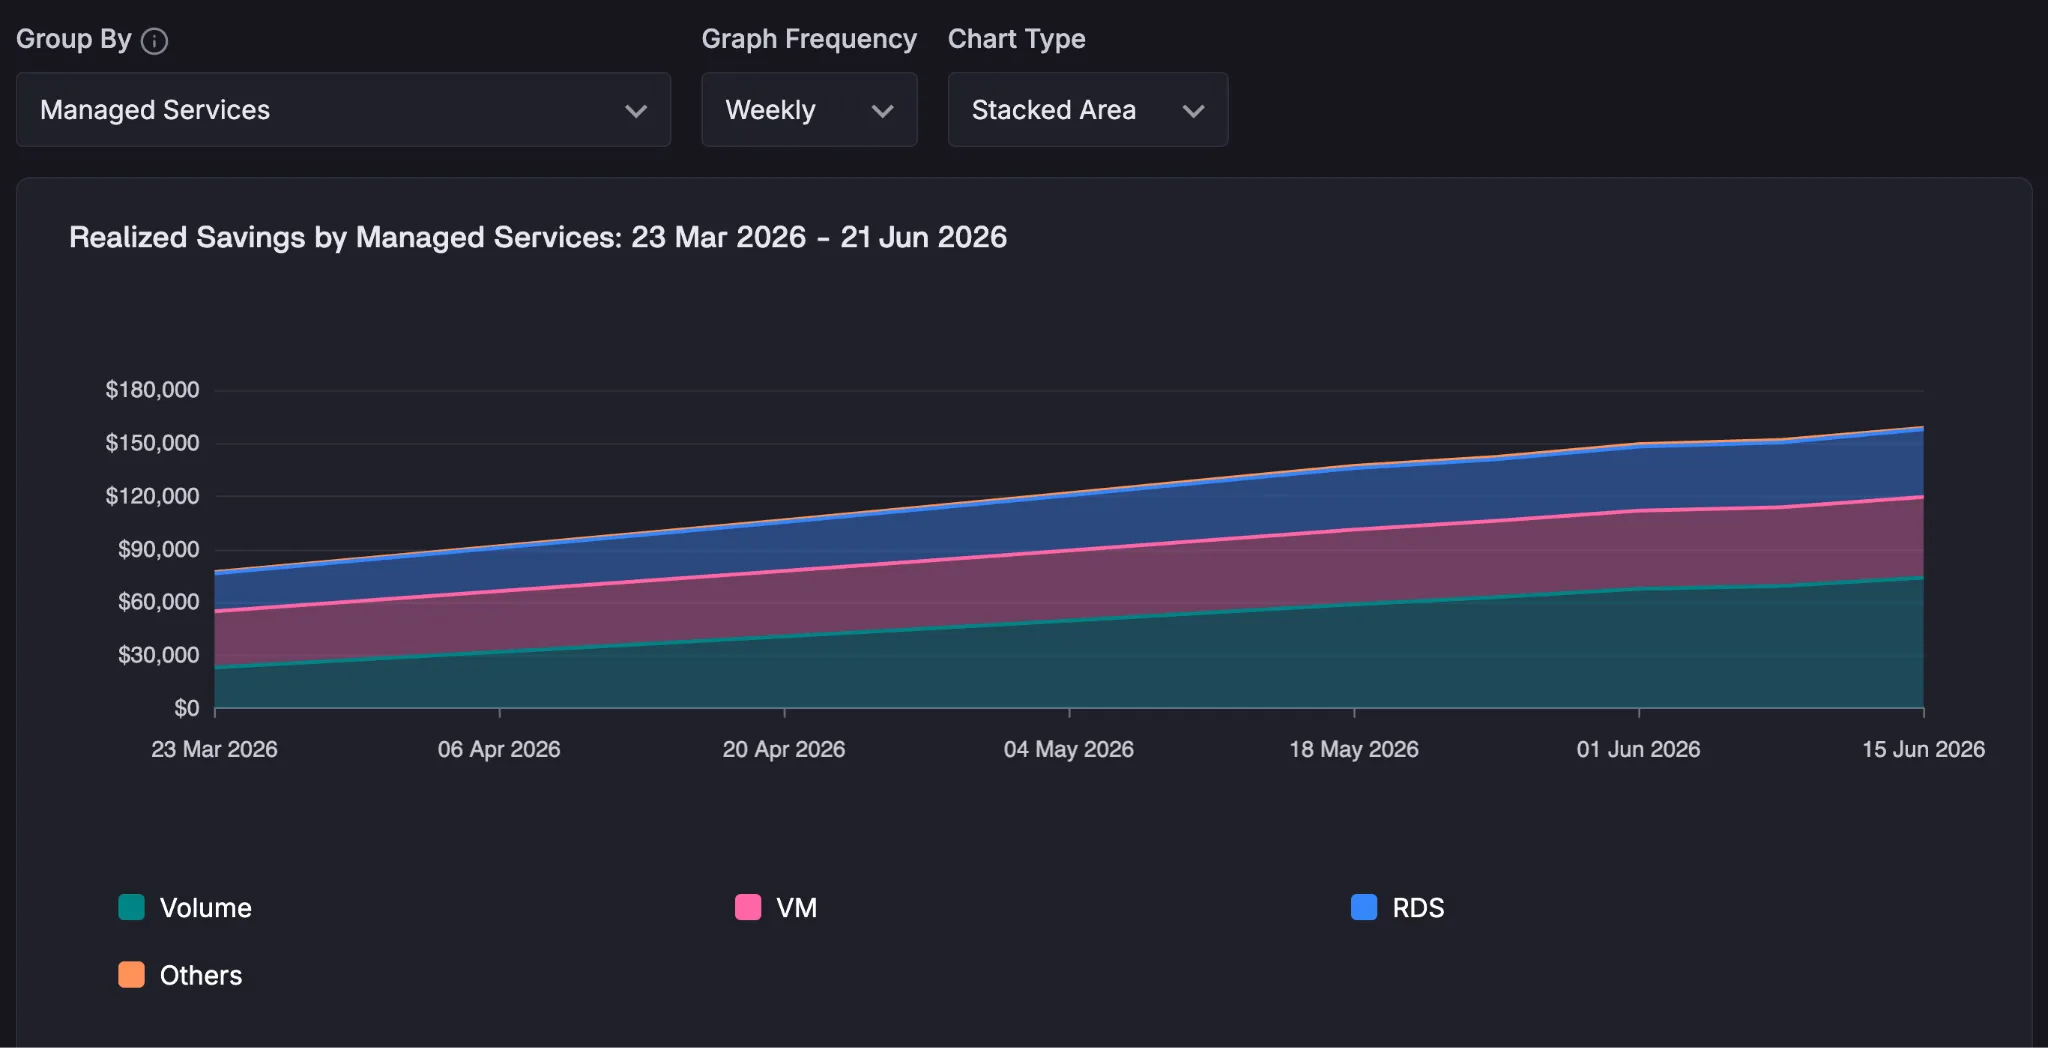Image resolution: width=2048 pixels, height=1048 pixels.
Task: Click the 06 Apr 2026 axis label
Action: click(x=499, y=749)
